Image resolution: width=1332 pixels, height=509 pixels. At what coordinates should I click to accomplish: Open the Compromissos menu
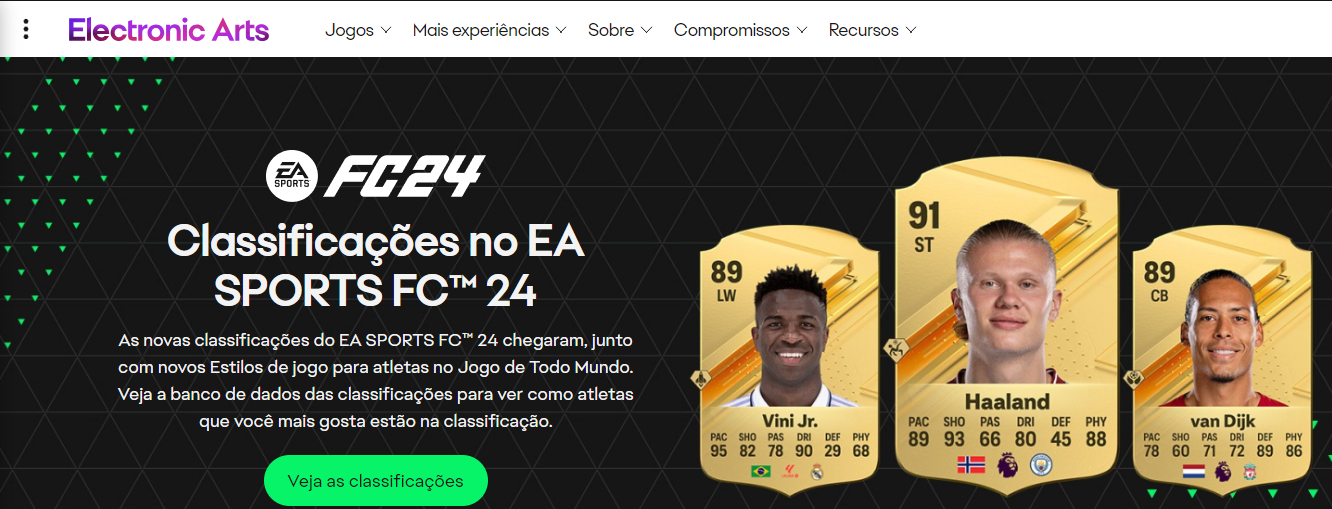coord(740,30)
